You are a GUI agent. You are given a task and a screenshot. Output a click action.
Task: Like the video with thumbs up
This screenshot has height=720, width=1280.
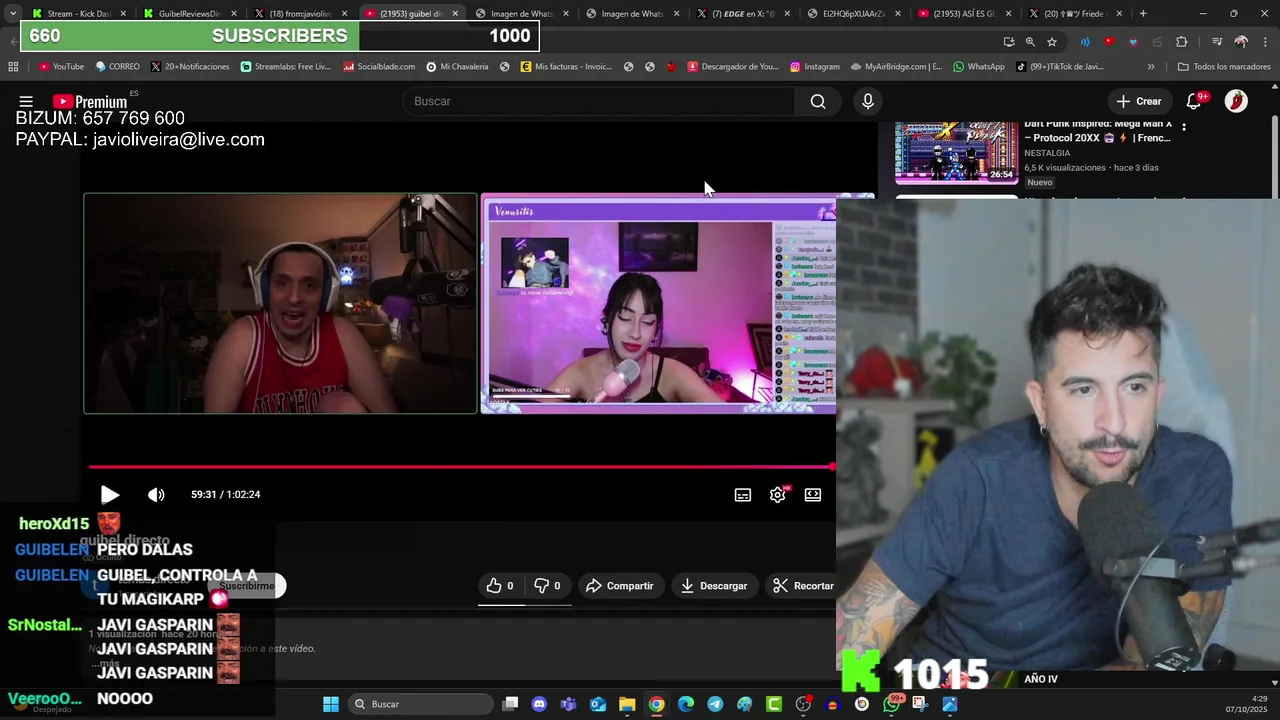click(500, 586)
